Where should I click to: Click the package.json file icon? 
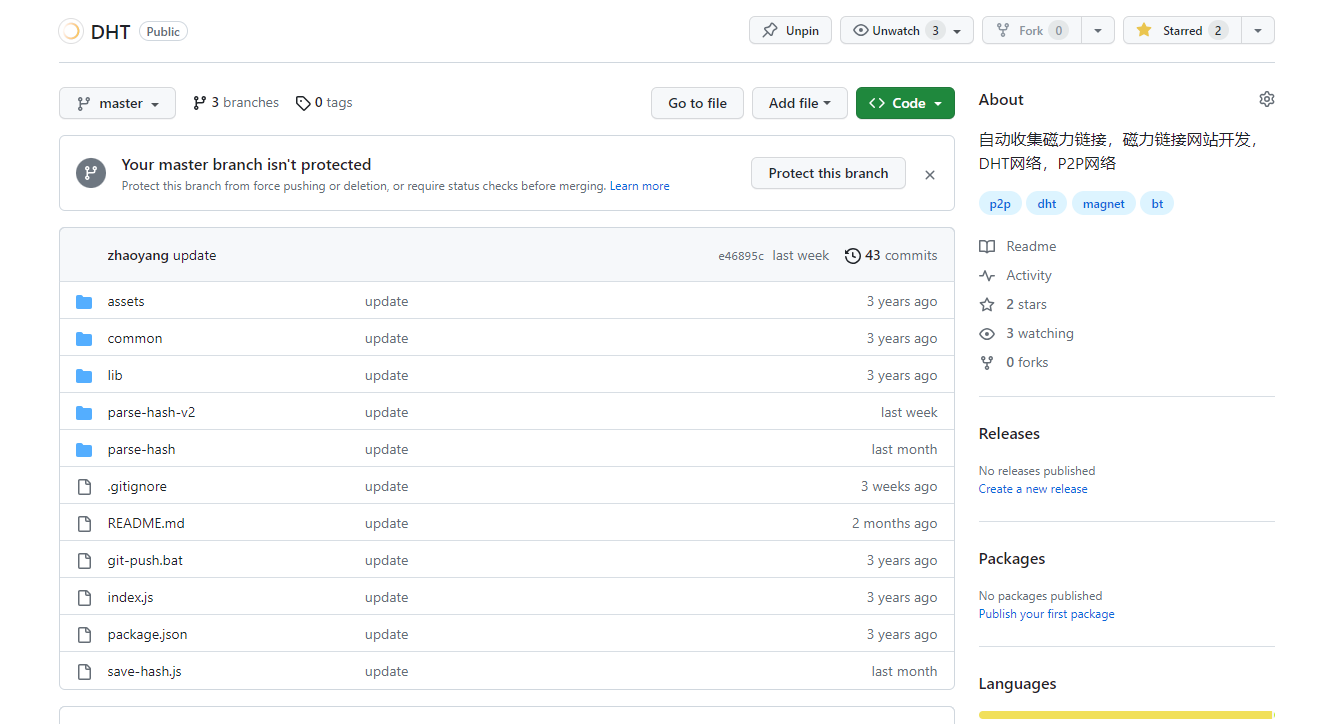pos(84,635)
